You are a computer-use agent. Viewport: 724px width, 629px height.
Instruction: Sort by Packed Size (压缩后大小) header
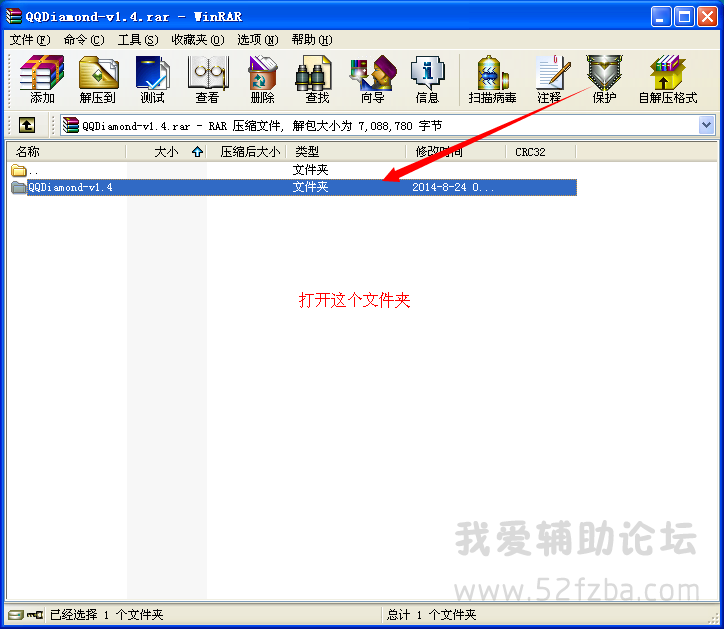pos(246,151)
